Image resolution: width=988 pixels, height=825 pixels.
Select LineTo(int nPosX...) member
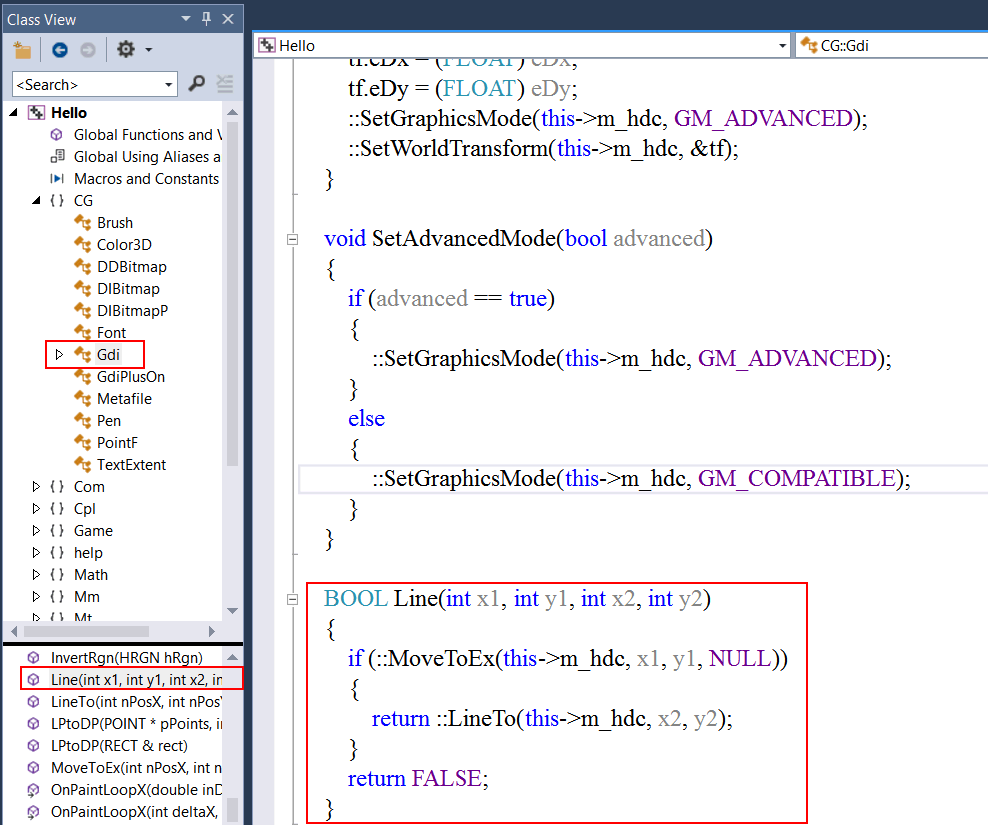click(x=136, y=702)
